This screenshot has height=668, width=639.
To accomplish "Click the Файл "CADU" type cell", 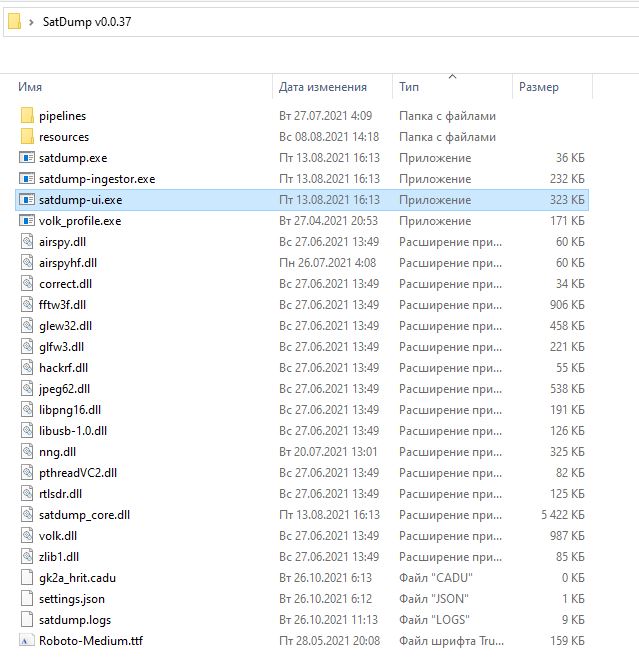I will pyautogui.click(x=436, y=578).
